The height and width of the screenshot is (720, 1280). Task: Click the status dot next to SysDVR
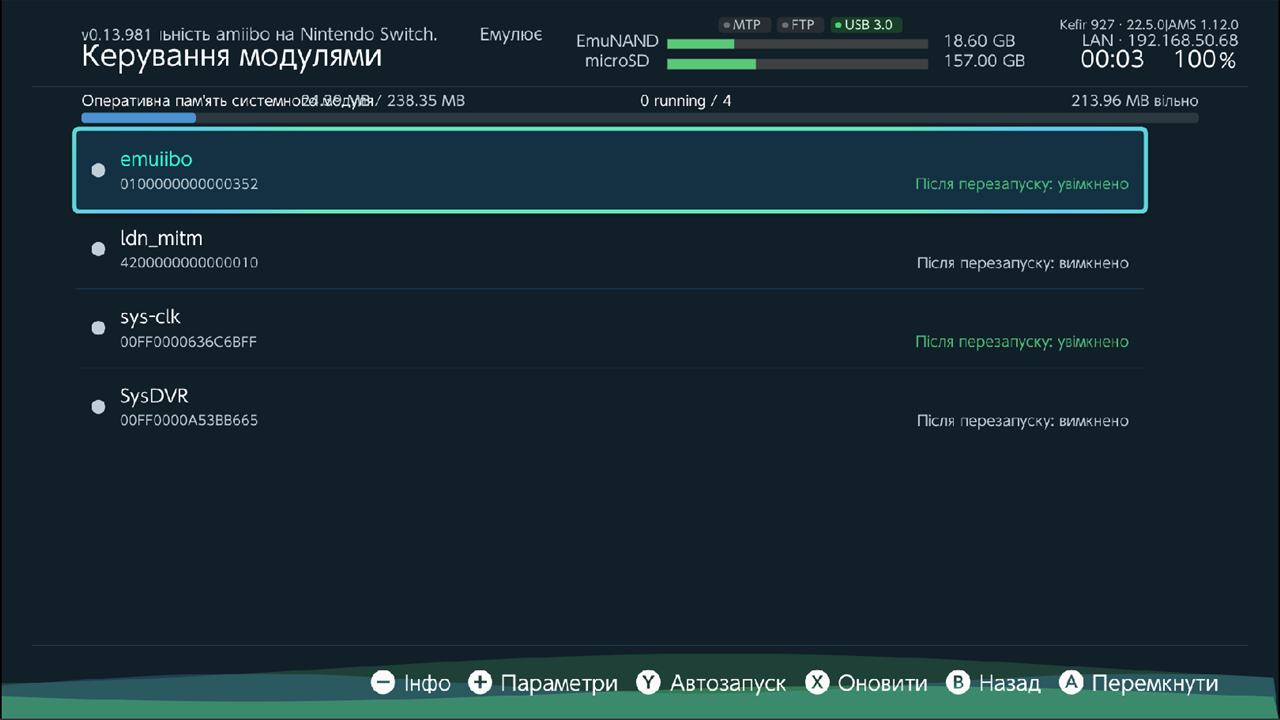(98, 407)
